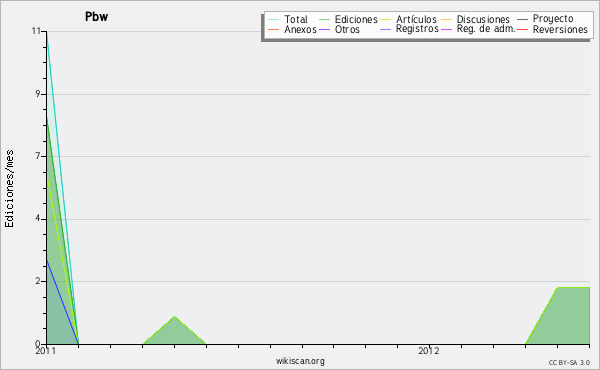
Task: Click the y-axis value '2'
Action: (38, 281)
